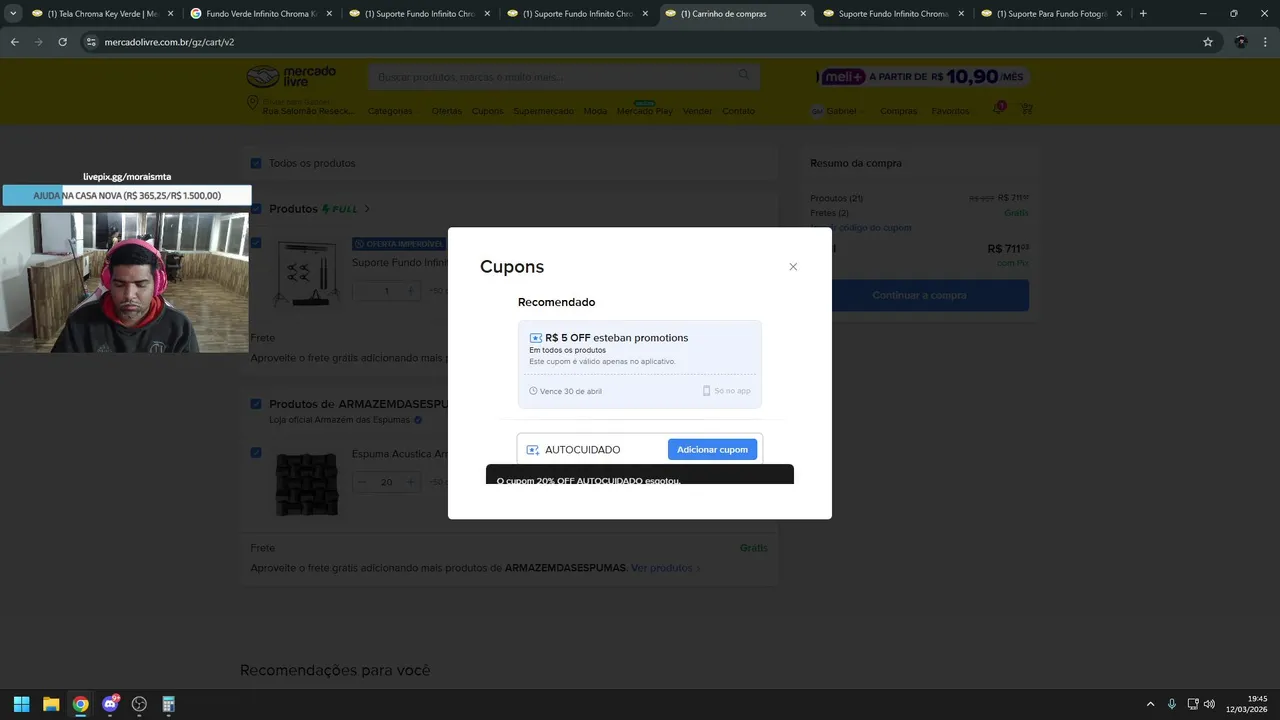Image resolution: width=1280 pixels, height=720 pixels.
Task: Switch to Tela Chroma Key Verde tab
Action: point(102,14)
